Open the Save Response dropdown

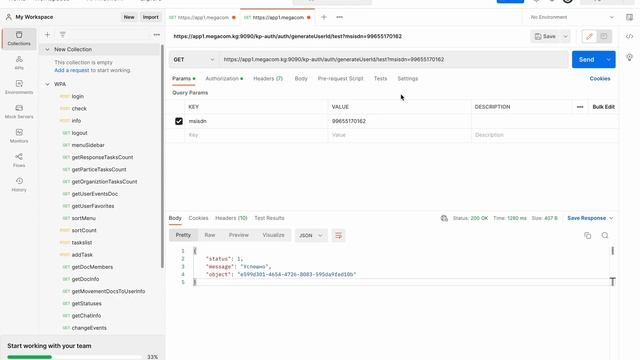point(590,218)
